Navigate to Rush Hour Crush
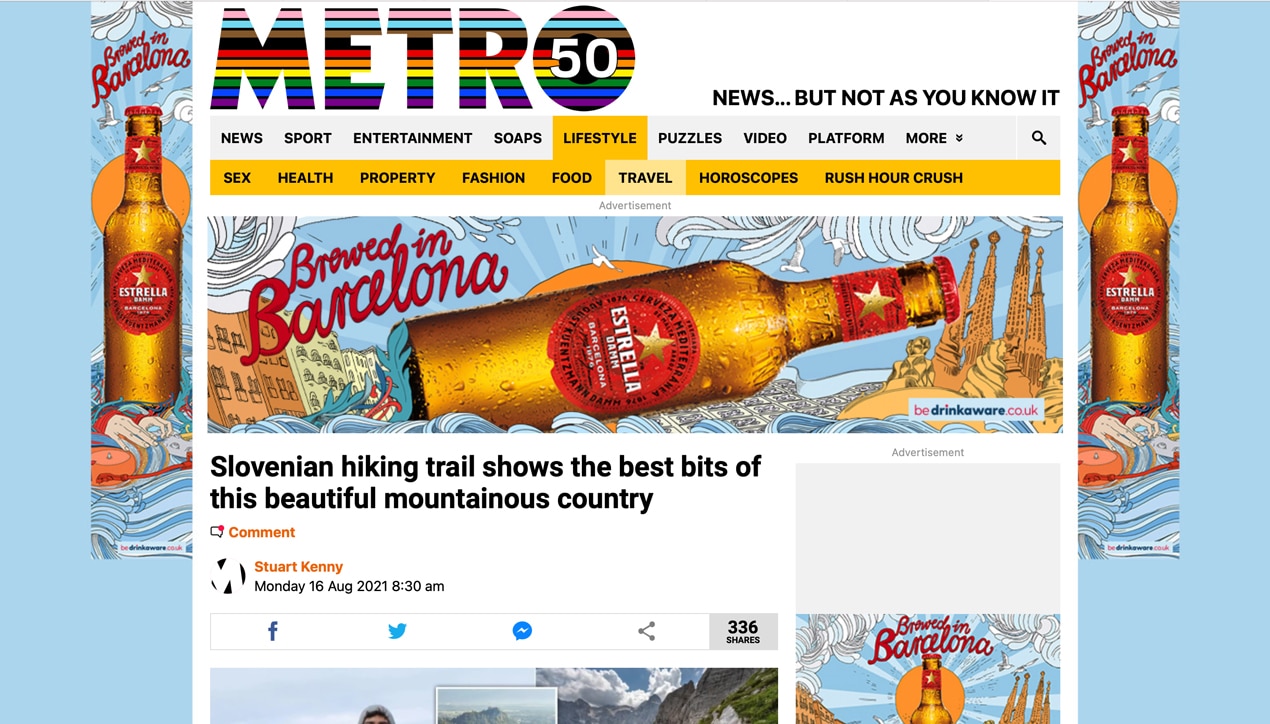 (893, 178)
